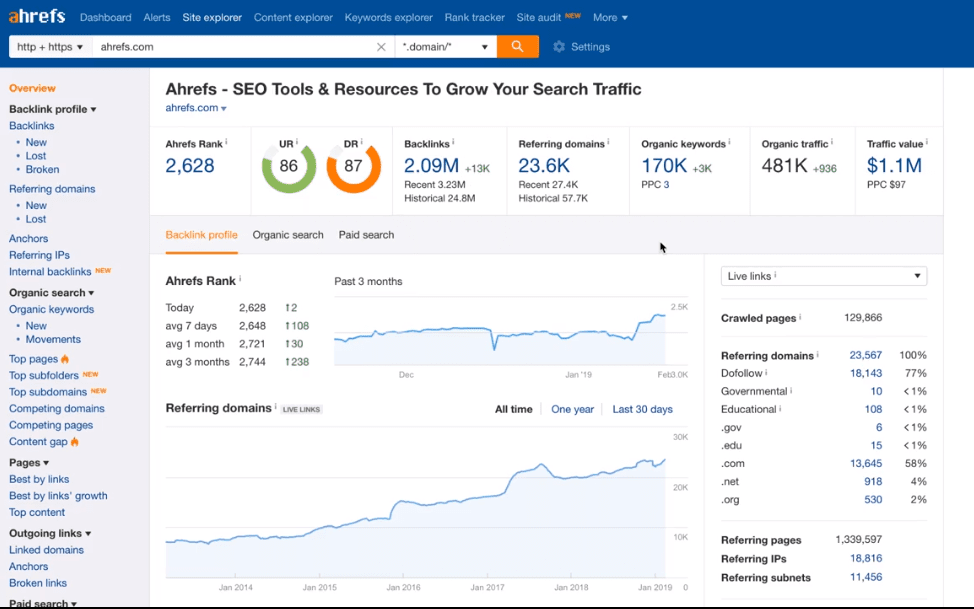Open Linked domains in the sidebar
Viewport: 974px width, 609px height.
[46, 550]
